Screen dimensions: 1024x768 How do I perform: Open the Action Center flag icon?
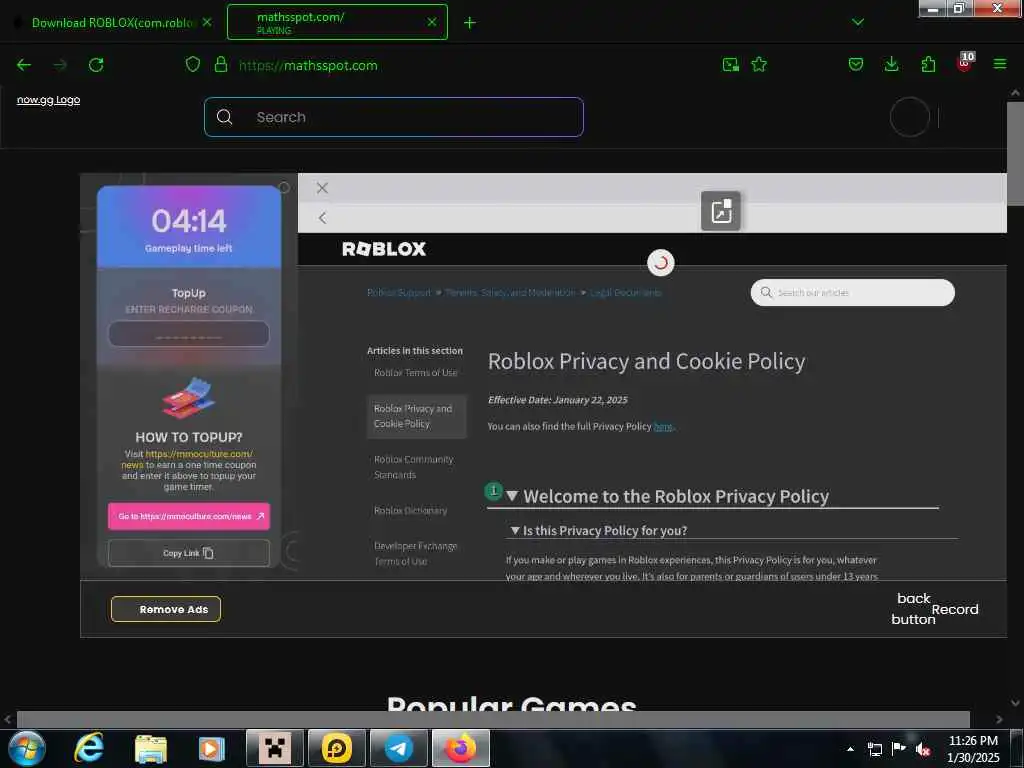pyautogui.click(x=899, y=749)
